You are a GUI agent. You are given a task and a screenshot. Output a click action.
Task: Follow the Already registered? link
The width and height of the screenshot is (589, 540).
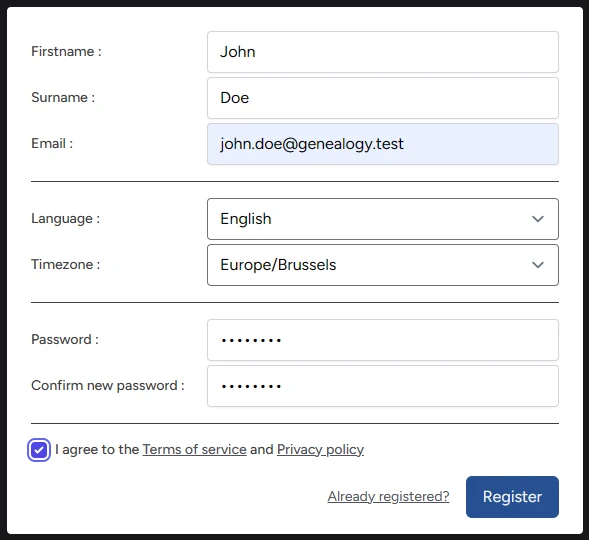[x=388, y=496]
